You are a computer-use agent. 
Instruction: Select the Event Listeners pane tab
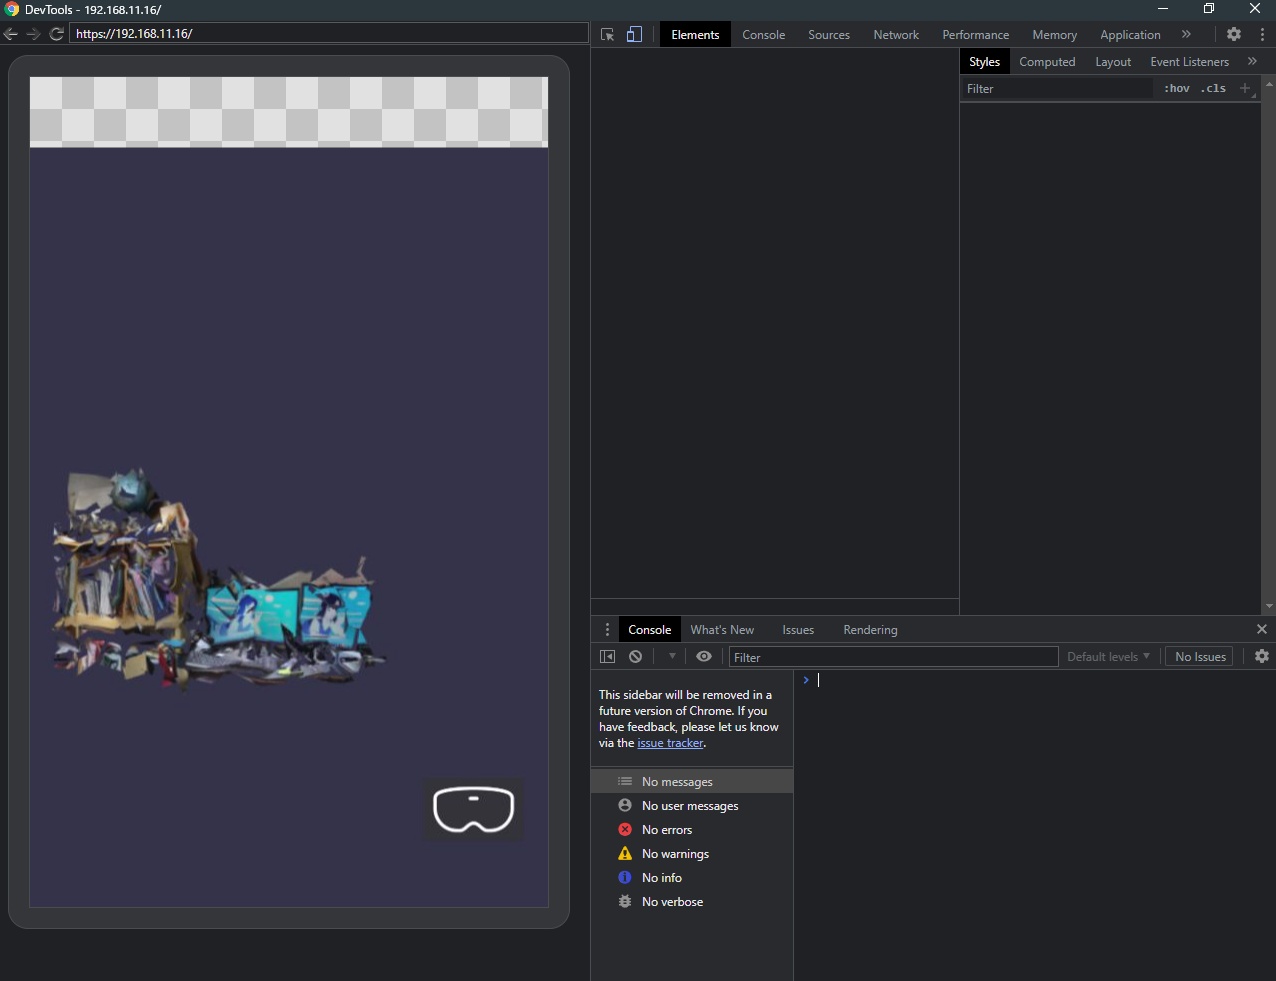1189,61
